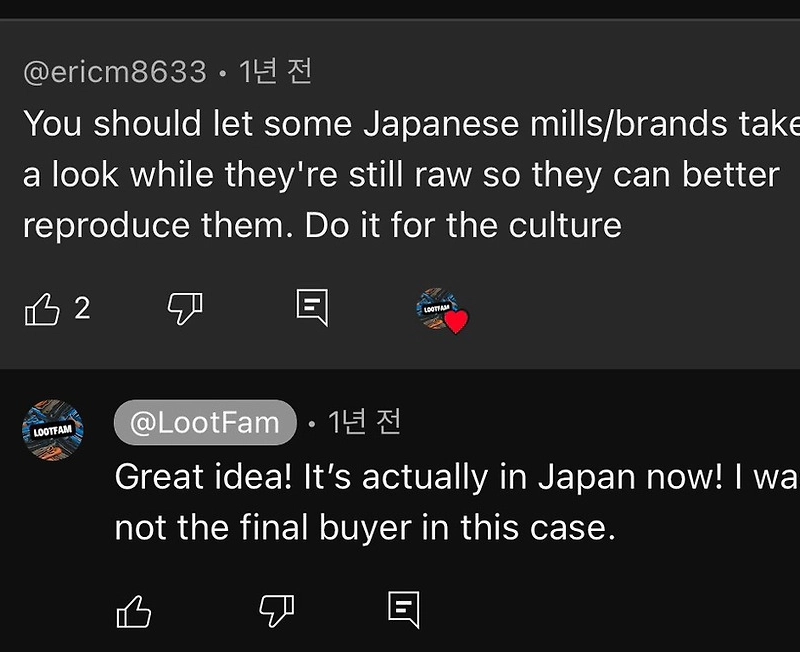Click the 'Great idea!' reply line
The width and height of the screenshot is (800, 652).
pos(205,477)
